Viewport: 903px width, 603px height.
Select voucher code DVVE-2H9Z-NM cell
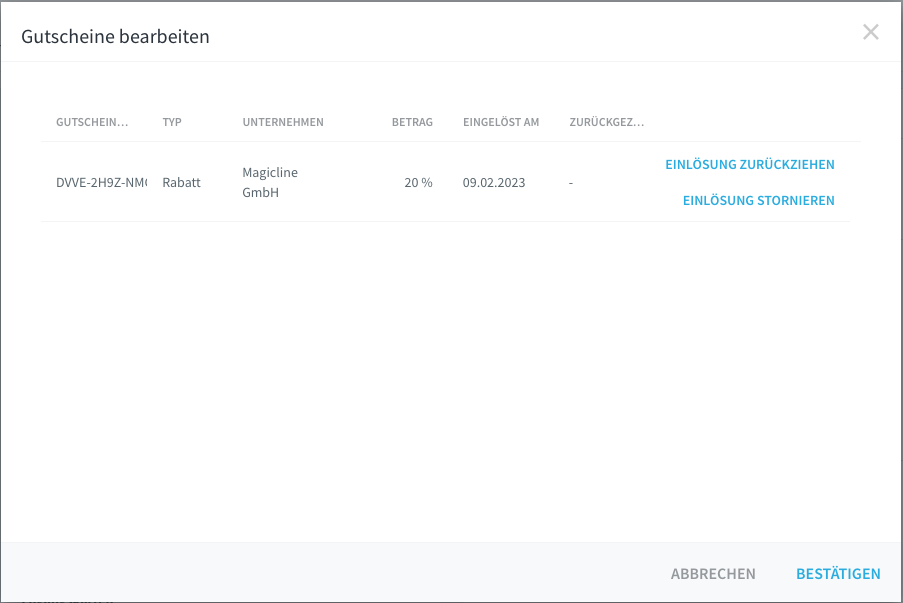coord(101,183)
